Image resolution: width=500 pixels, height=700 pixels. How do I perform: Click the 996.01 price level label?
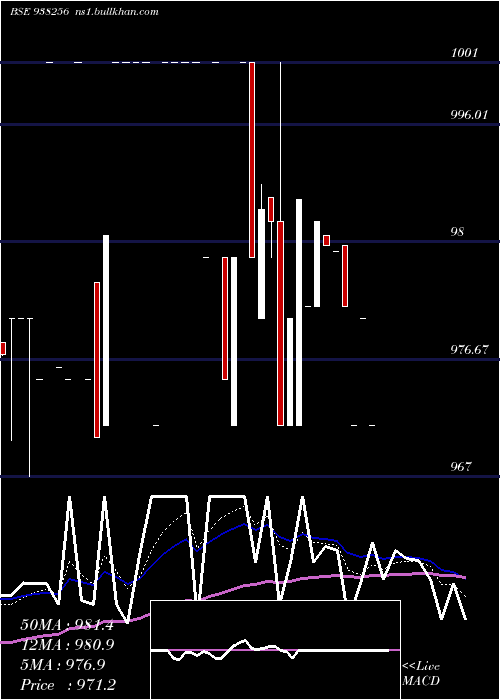tap(469, 115)
